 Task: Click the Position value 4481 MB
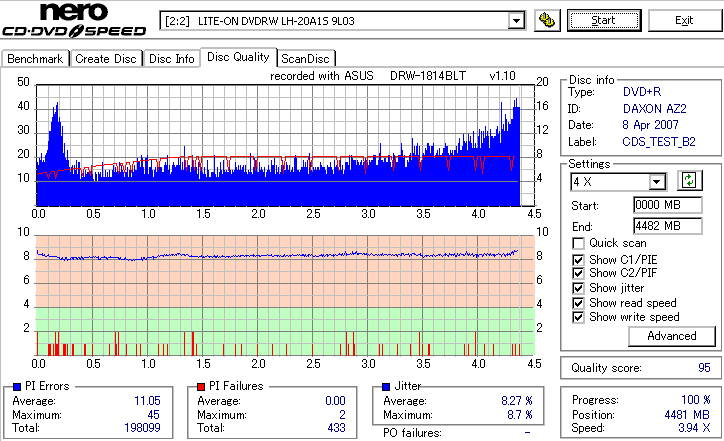tap(687, 414)
